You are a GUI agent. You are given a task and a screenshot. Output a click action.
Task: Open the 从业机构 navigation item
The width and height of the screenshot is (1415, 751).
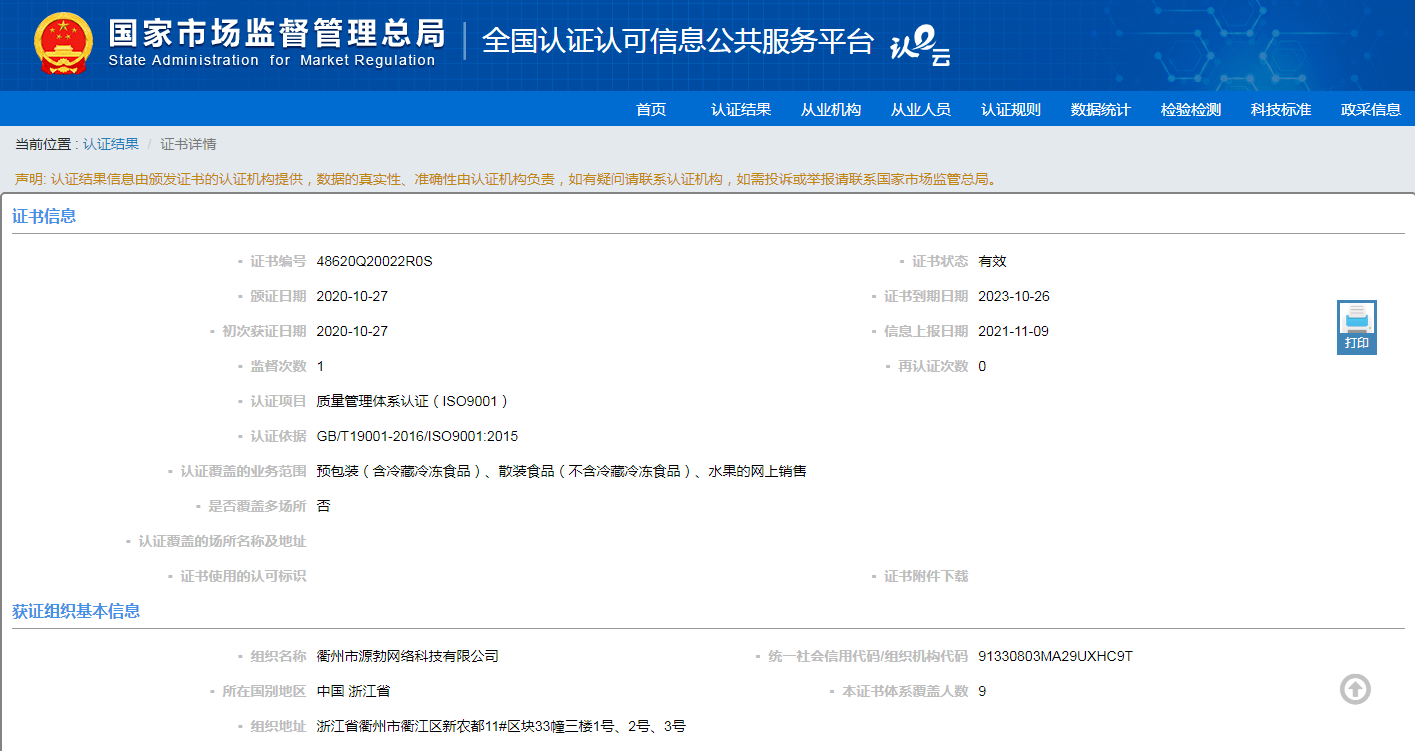tap(831, 110)
